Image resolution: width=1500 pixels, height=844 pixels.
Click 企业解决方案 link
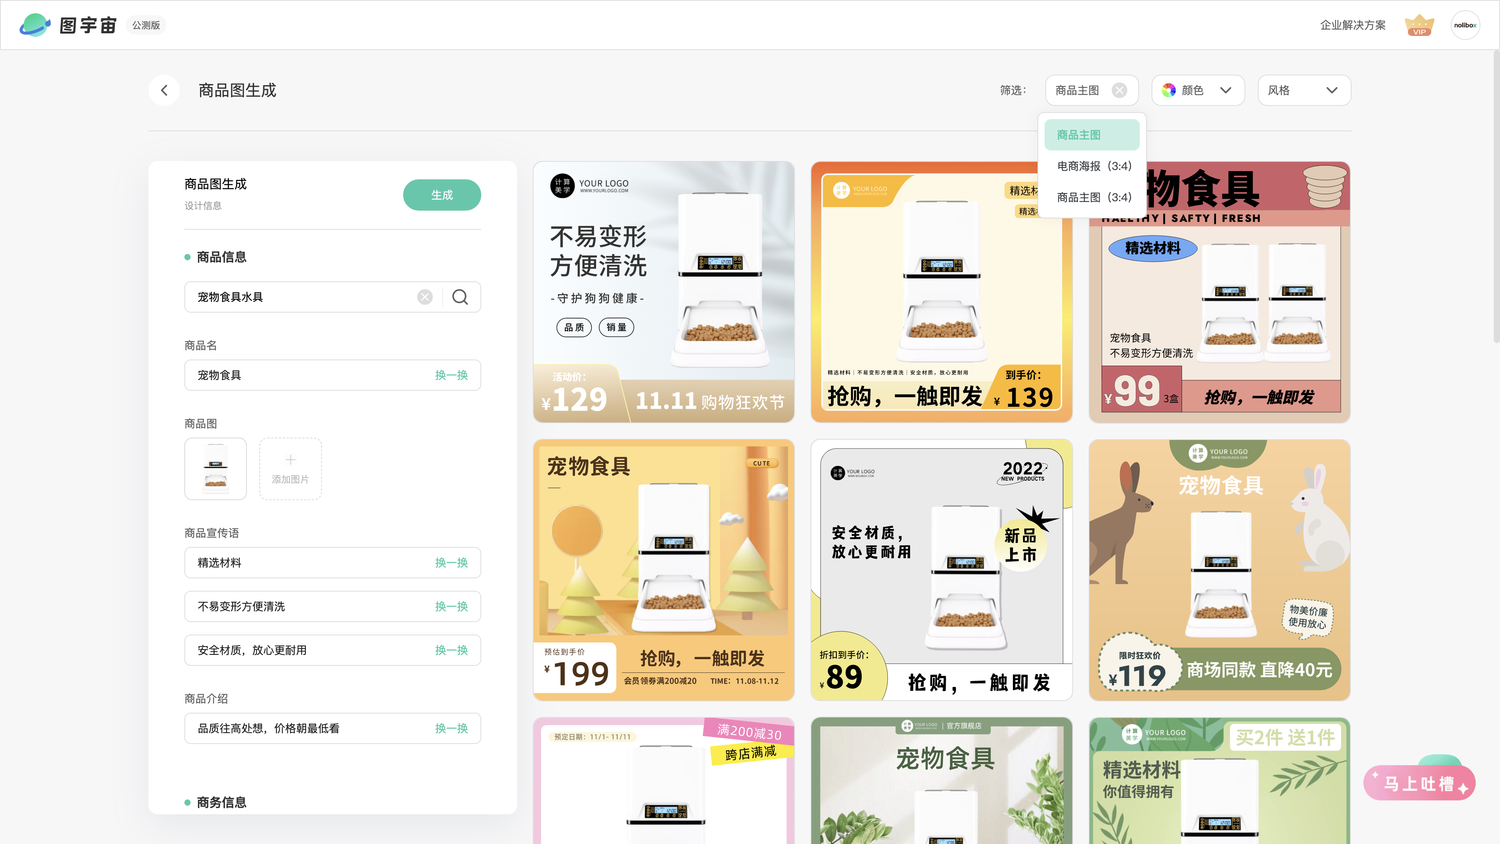click(1352, 25)
